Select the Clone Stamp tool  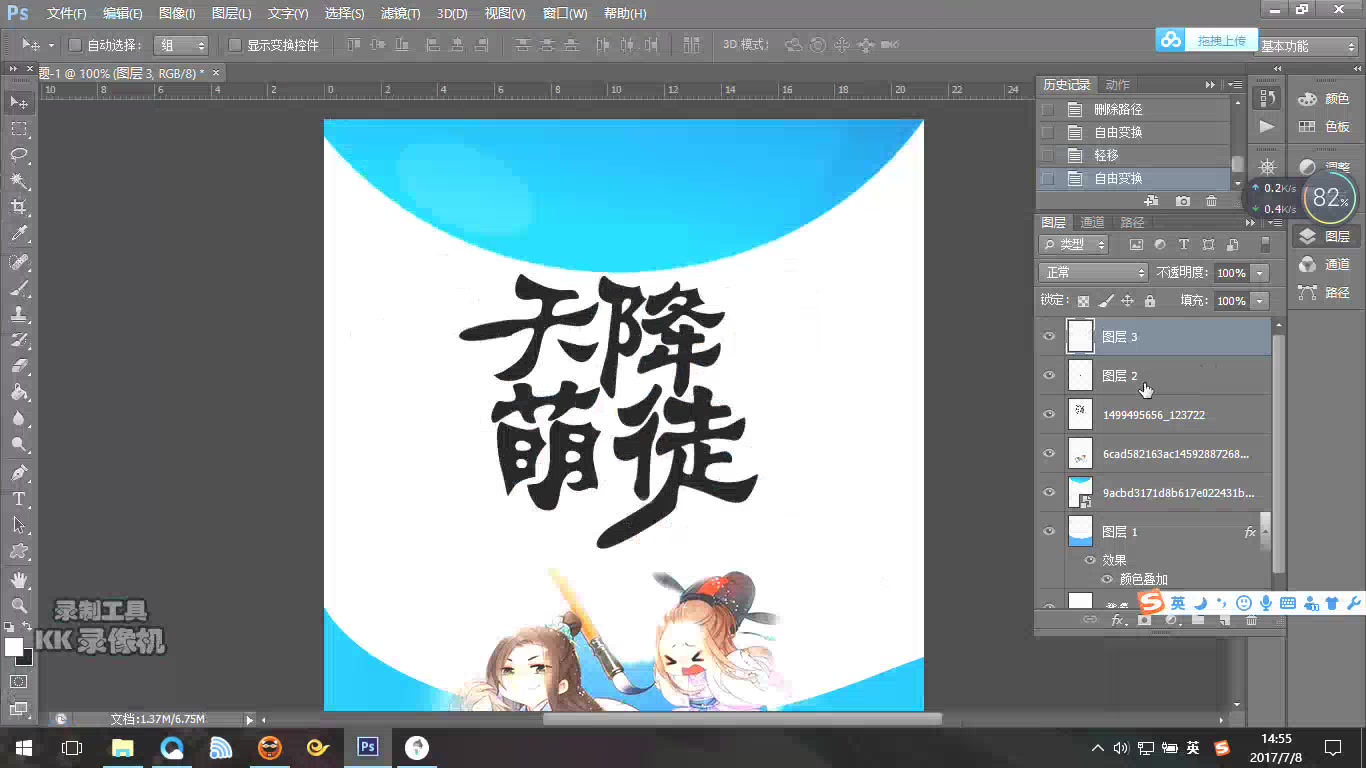(x=19, y=314)
